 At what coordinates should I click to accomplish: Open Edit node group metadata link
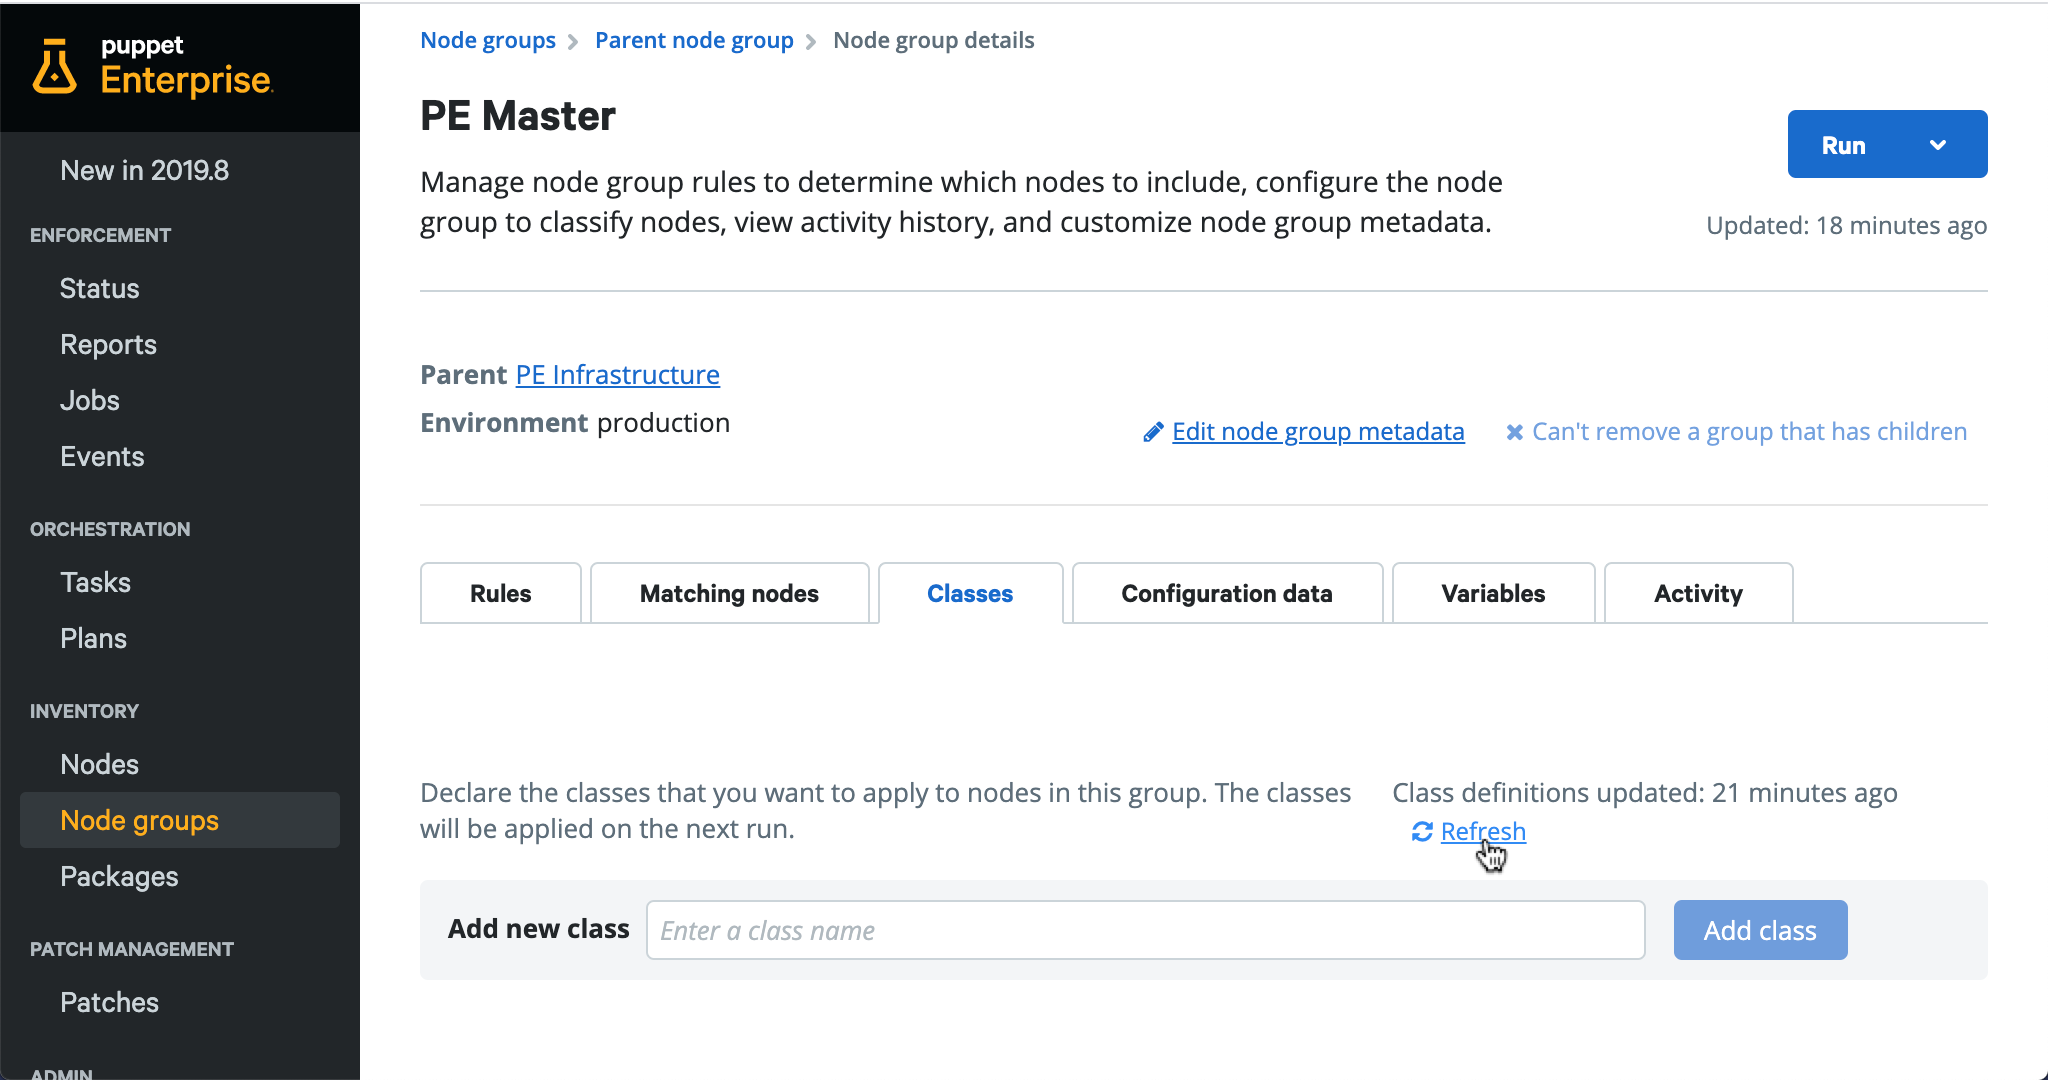pos(1318,431)
